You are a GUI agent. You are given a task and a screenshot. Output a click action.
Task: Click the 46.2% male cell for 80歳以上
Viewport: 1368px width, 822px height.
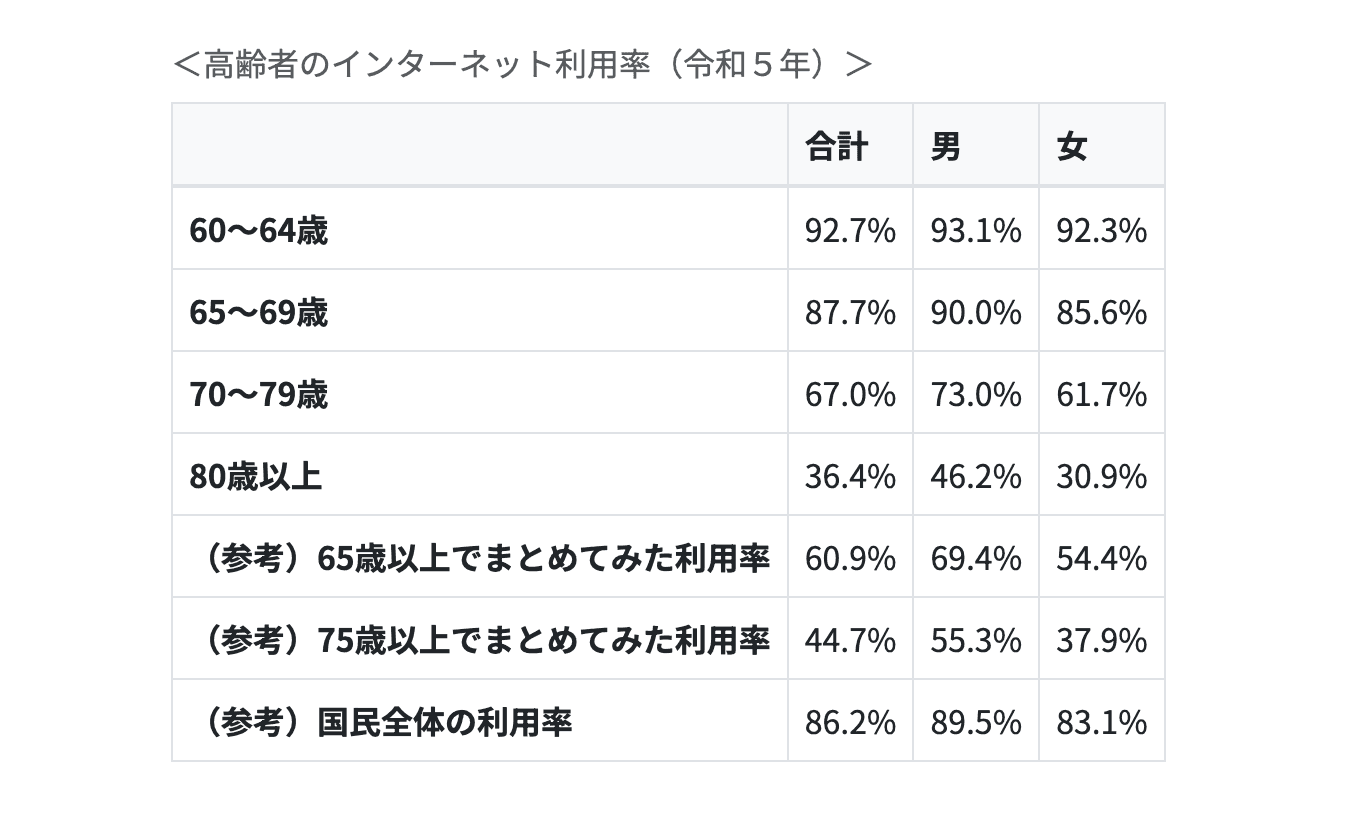[x=976, y=476]
